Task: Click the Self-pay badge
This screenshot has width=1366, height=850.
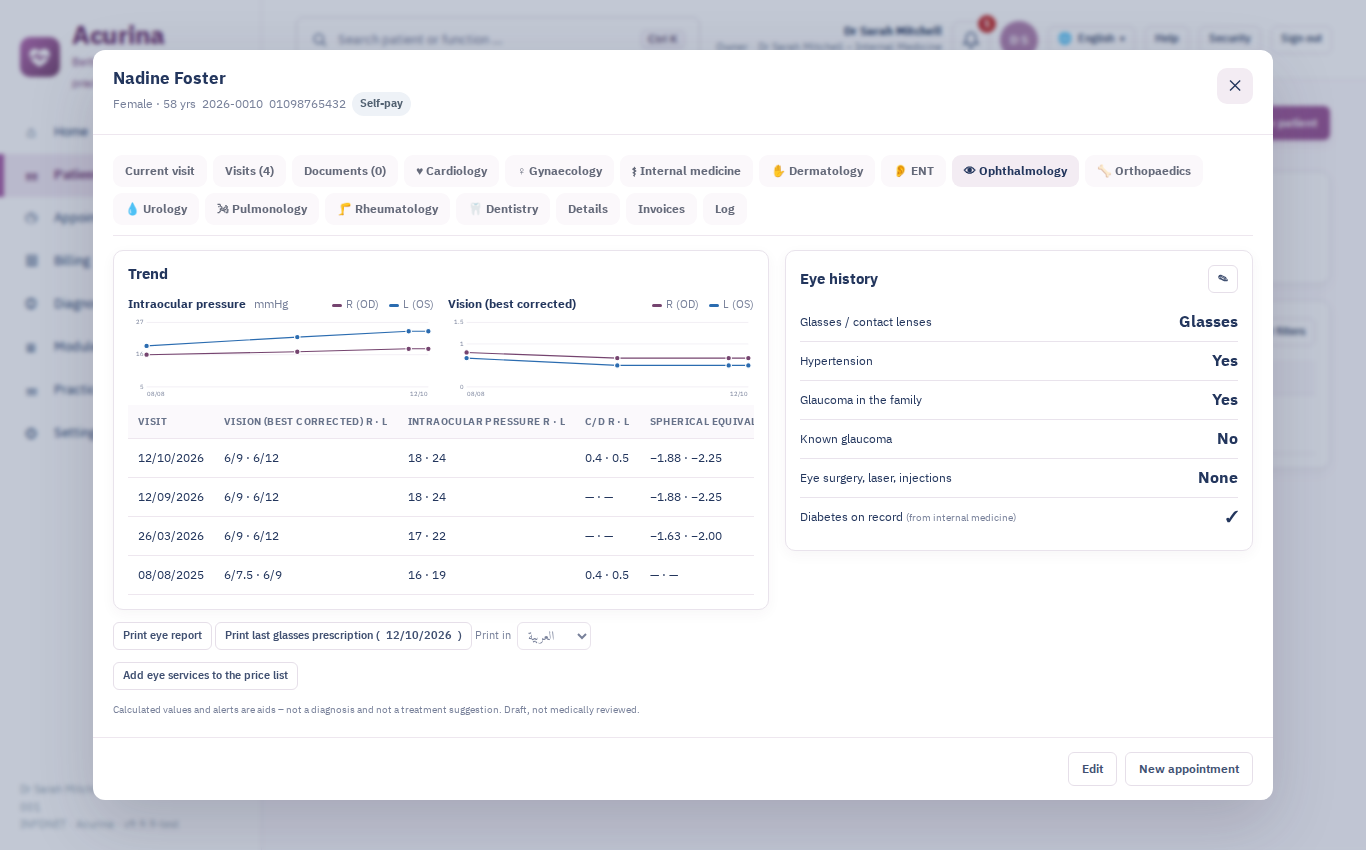Action: pos(381,104)
